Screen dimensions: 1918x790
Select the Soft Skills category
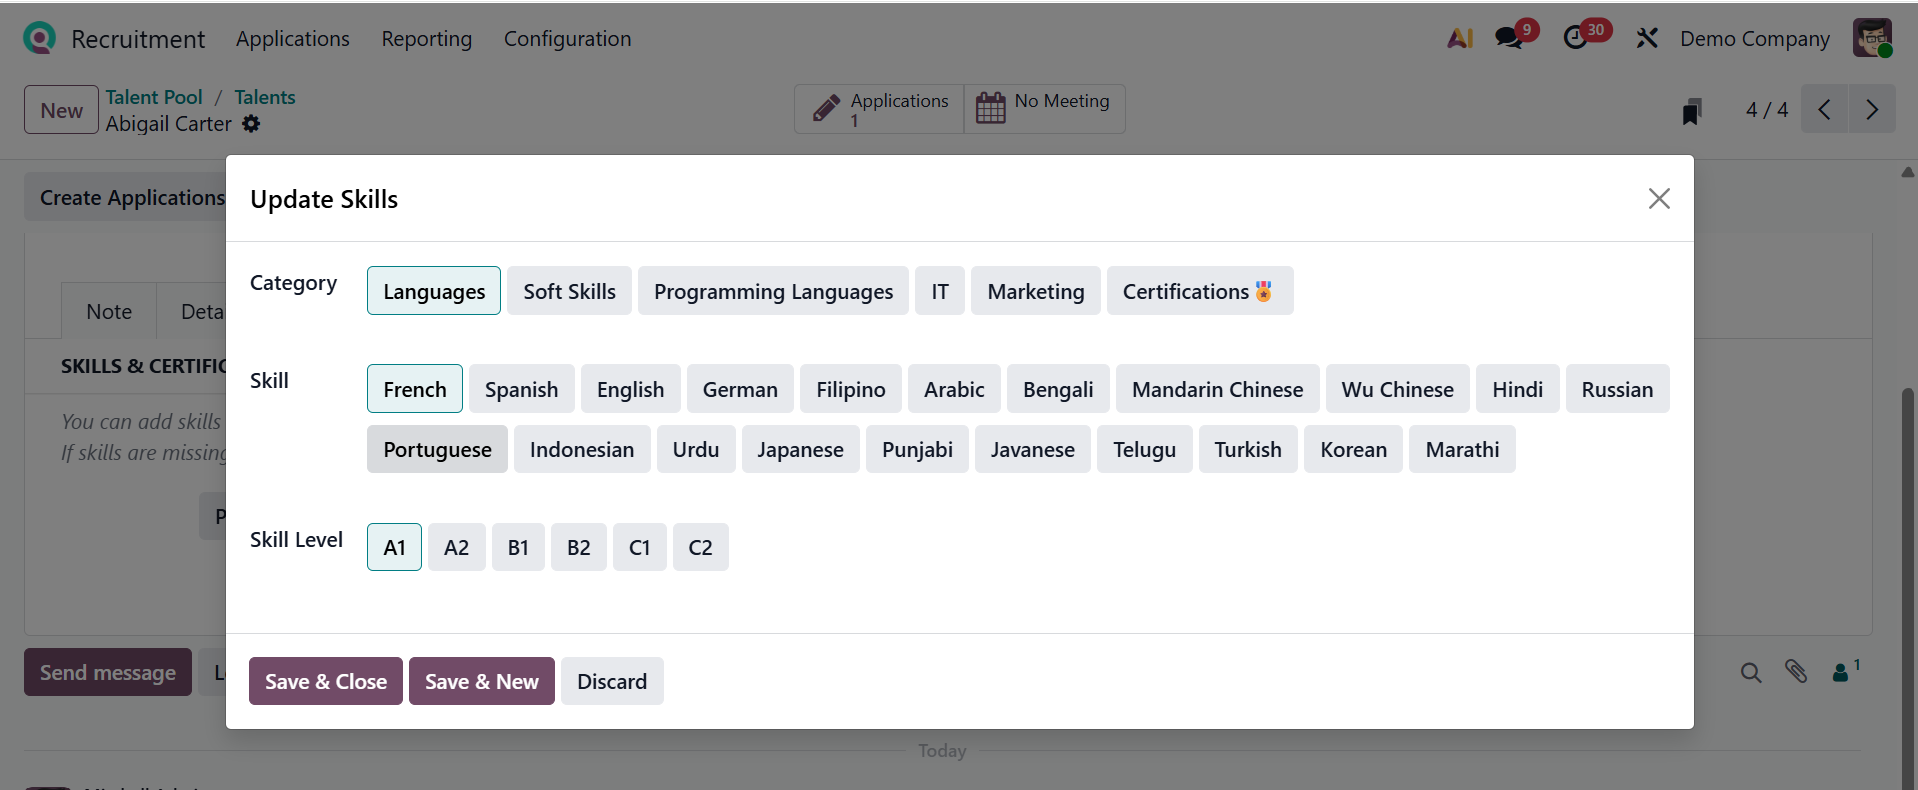(x=569, y=291)
